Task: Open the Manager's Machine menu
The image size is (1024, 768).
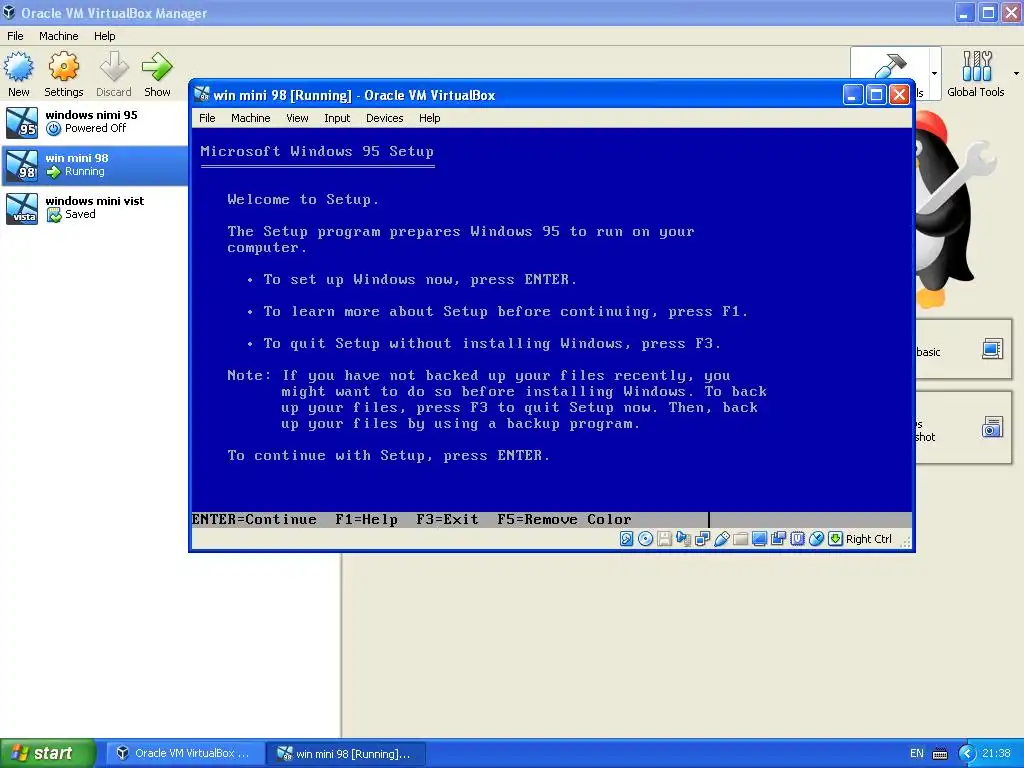Action: (58, 36)
